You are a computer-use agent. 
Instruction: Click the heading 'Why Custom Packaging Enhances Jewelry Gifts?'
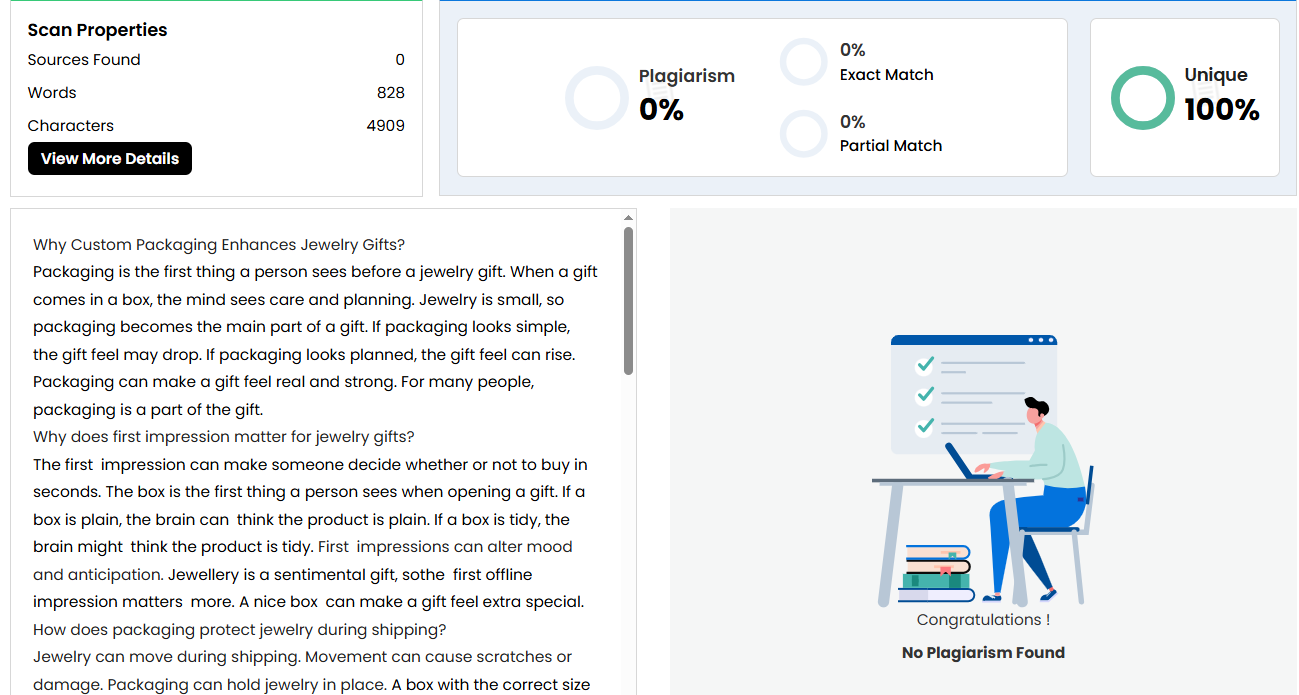(x=219, y=245)
